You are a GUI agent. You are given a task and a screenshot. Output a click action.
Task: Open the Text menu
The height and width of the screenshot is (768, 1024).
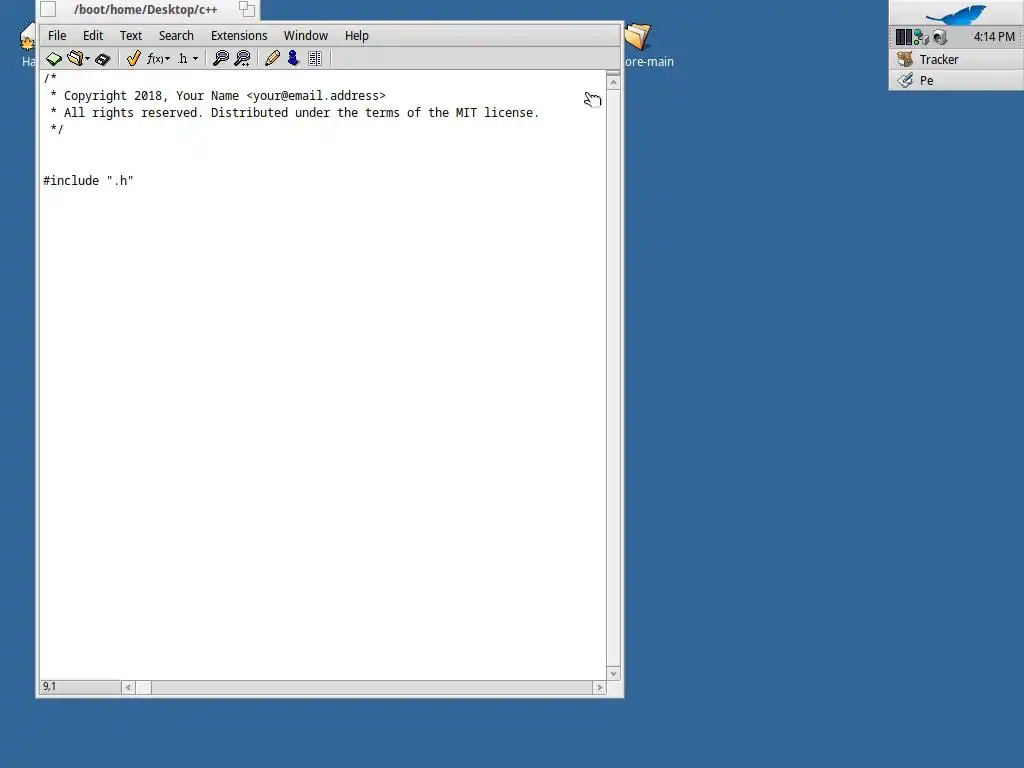(x=131, y=35)
